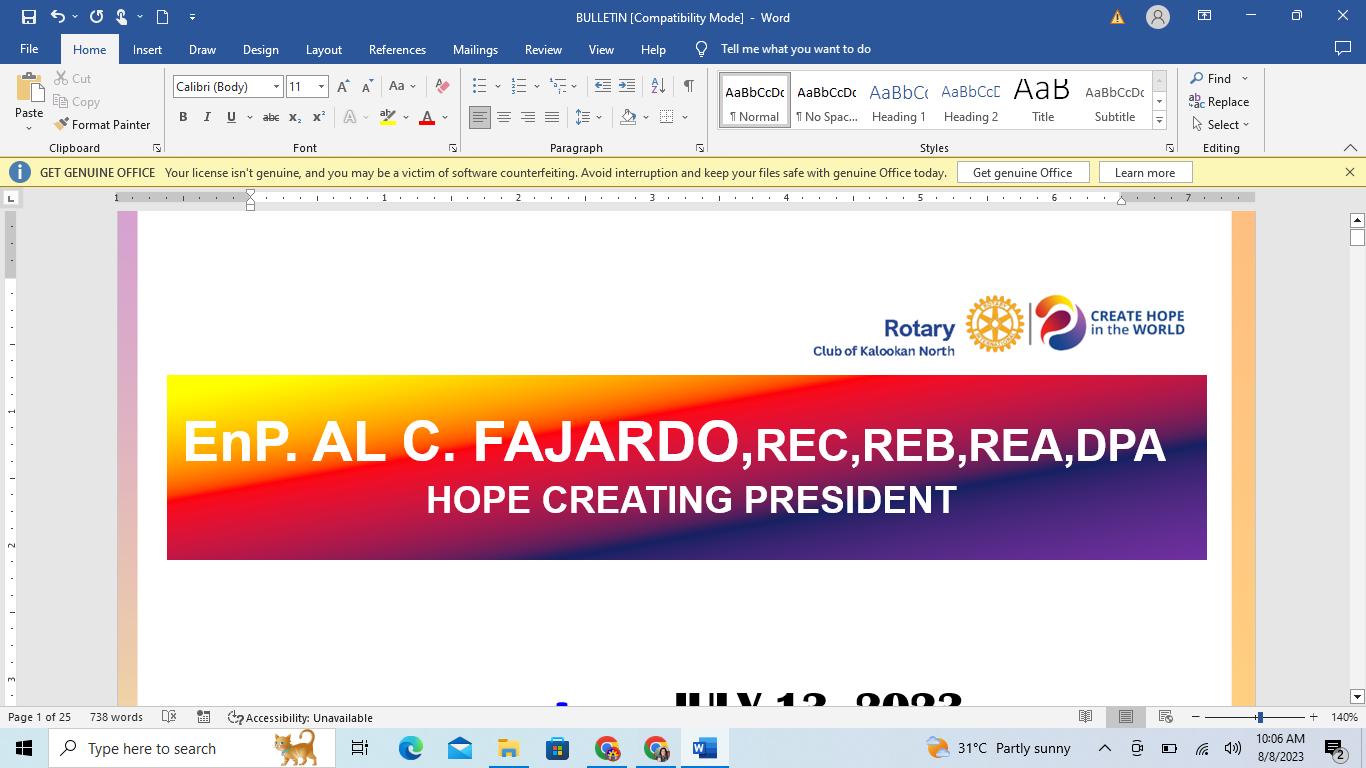Pick the red Font Color button
The image size is (1366, 768).
(x=427, y=117)
